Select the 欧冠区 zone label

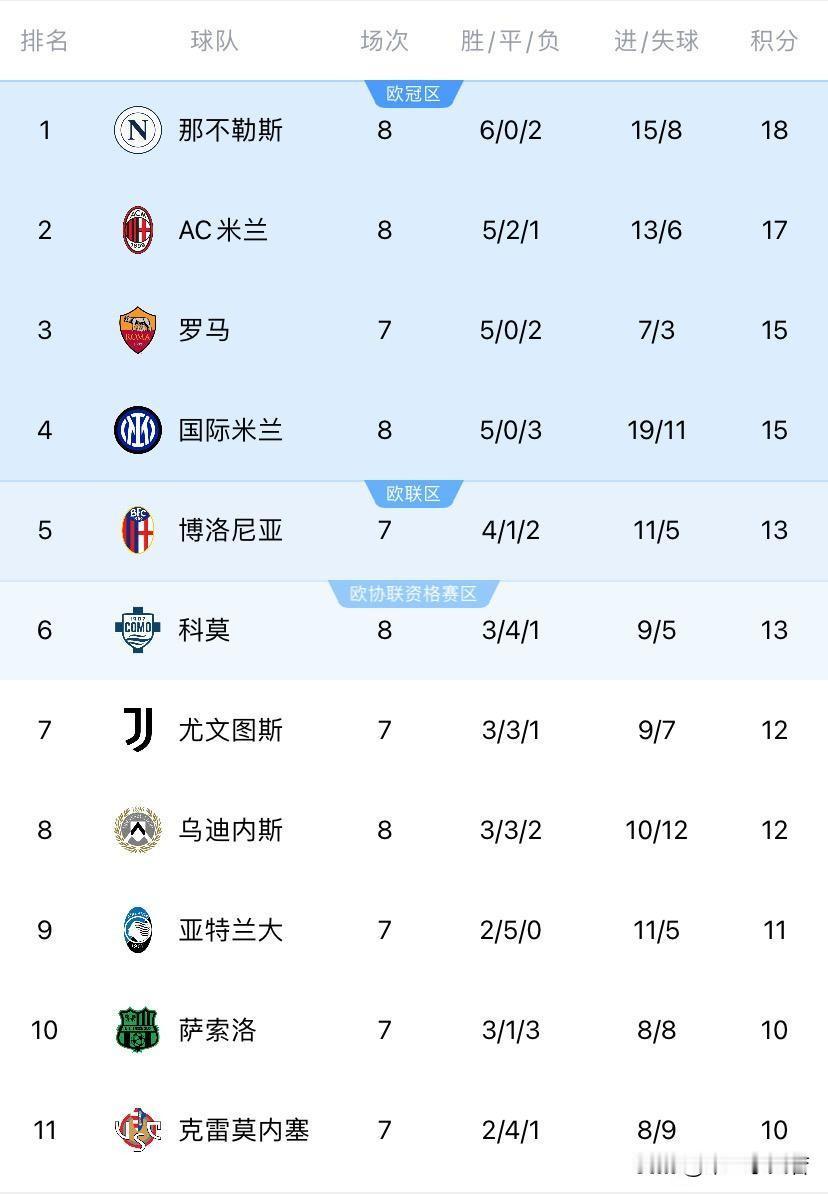click(413, 95)
